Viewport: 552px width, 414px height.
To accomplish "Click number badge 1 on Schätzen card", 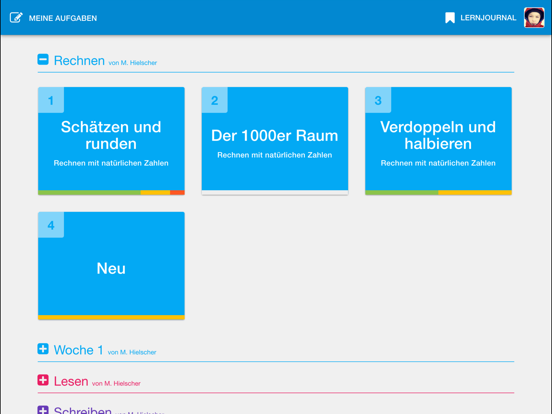I will (51, 100).
